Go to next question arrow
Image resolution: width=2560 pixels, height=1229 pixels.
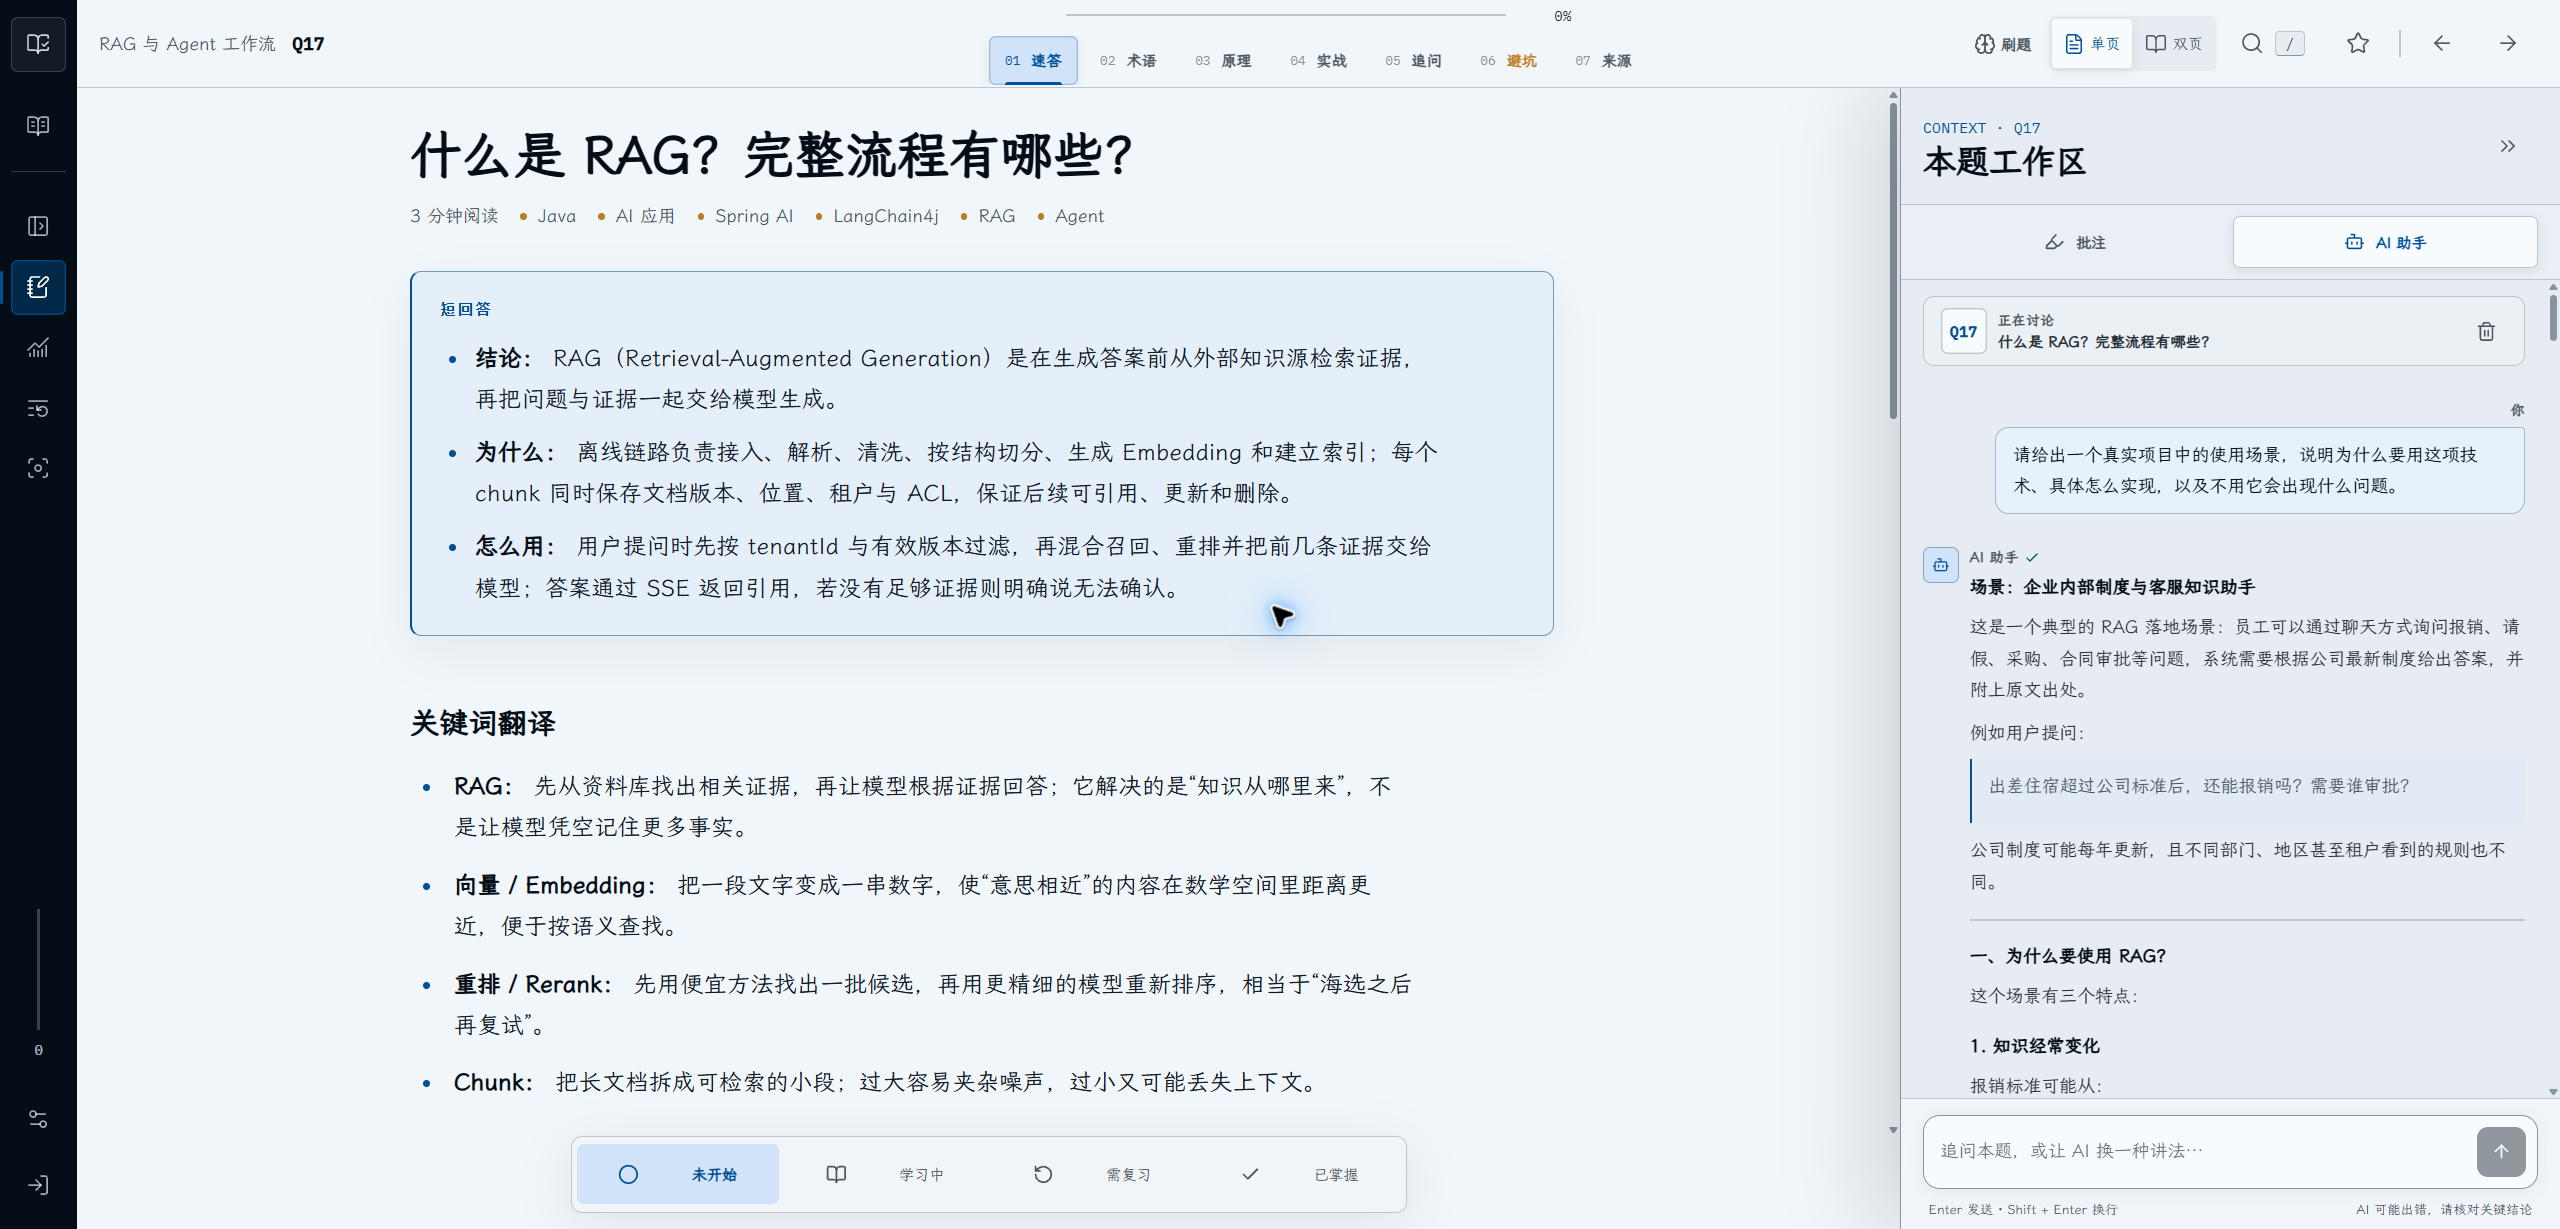click(x=2508, y=44)
